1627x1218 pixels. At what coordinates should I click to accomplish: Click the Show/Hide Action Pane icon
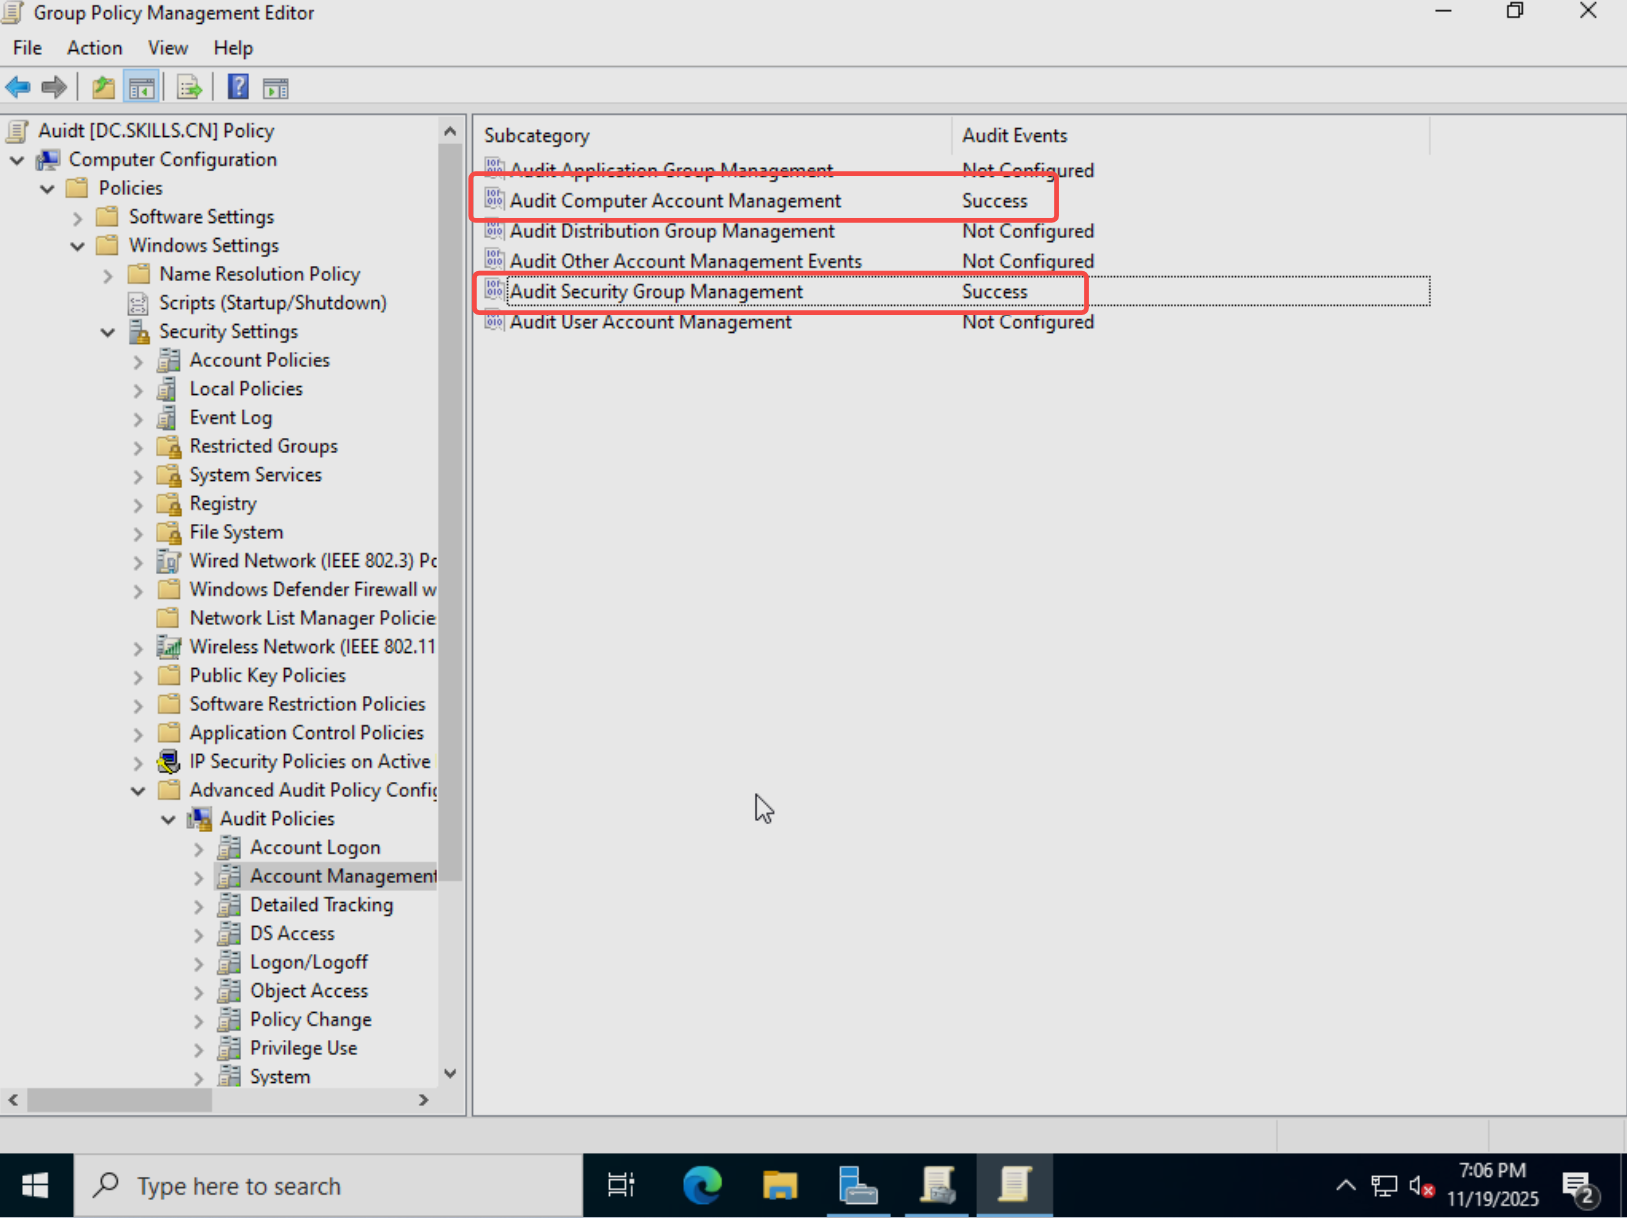click(x=276, y=88)
